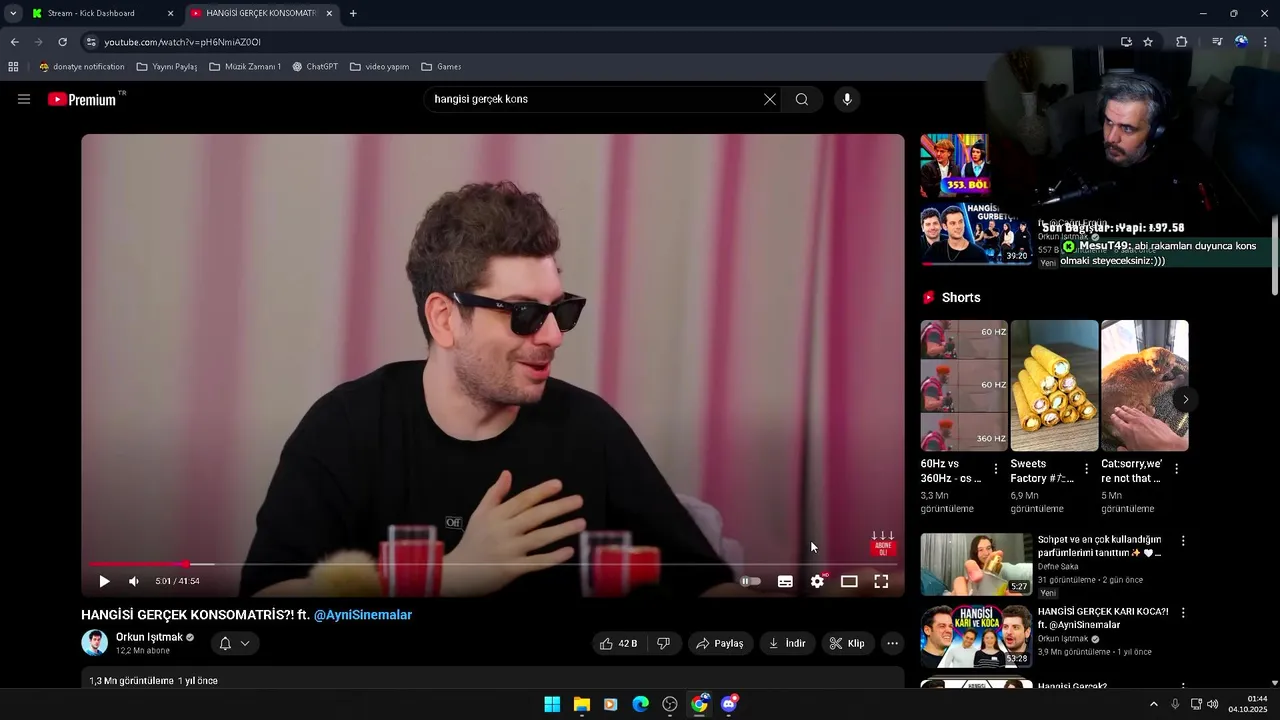
Task: Create a clip with Klip button
Action: [x=847, y=643]
